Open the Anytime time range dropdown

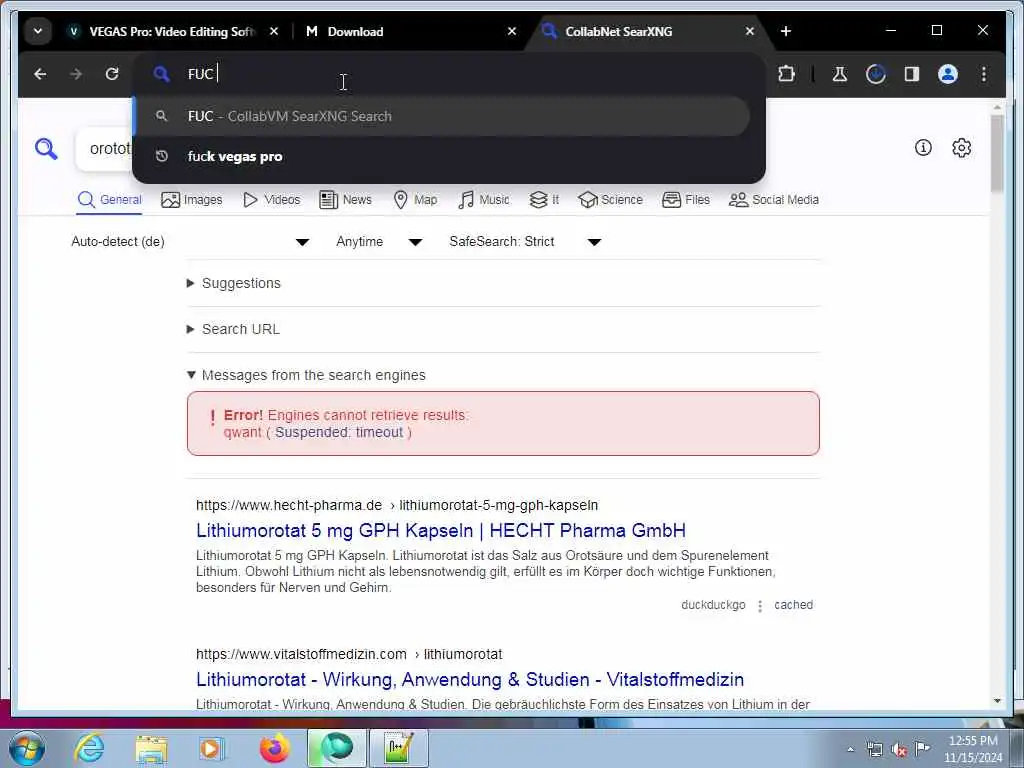(x=379, y=242)
